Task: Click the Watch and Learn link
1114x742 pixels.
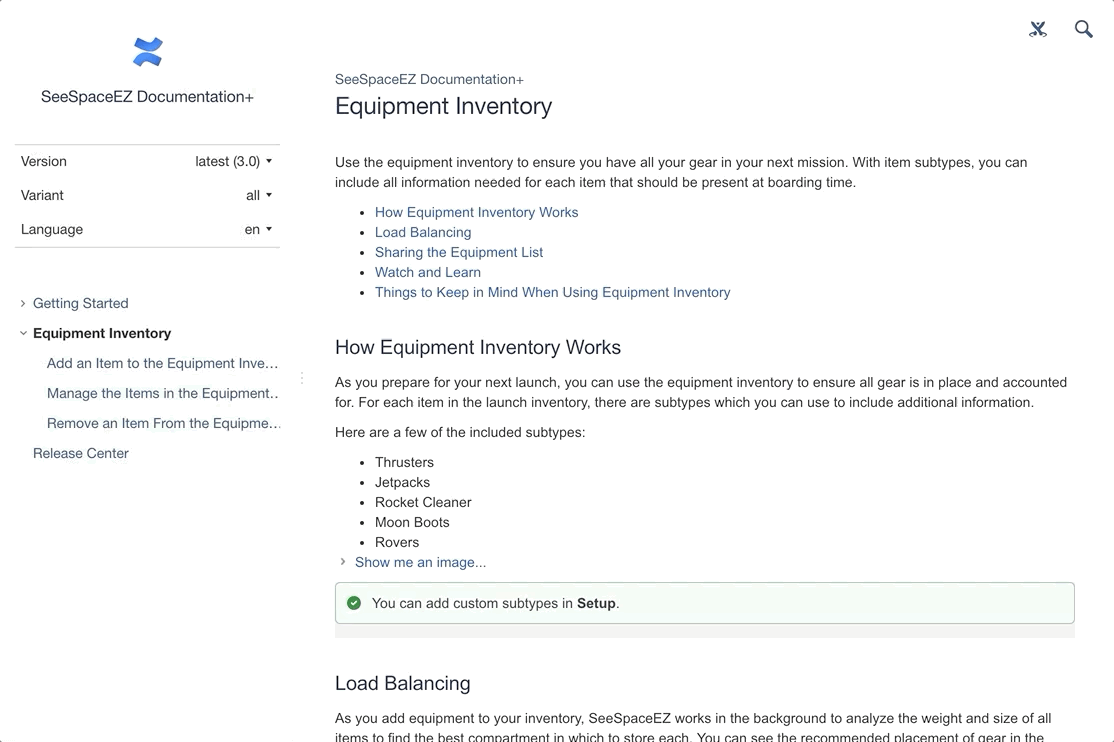Action: (x=428, y=272)
